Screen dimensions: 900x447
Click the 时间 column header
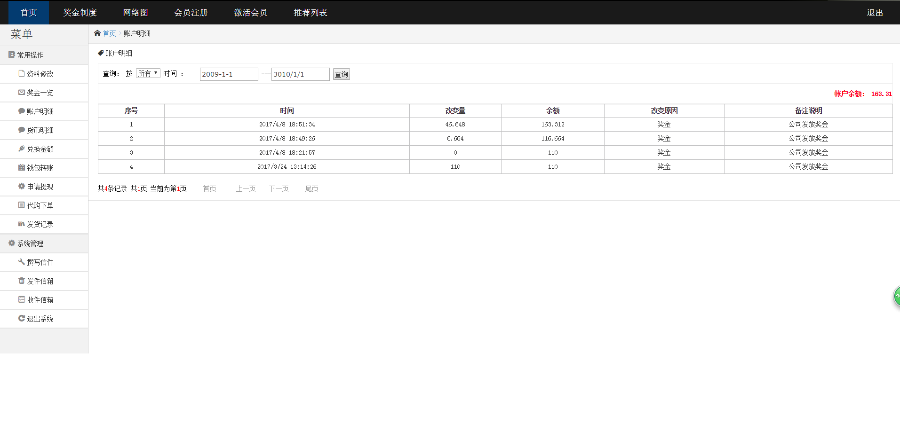(287, 111)
